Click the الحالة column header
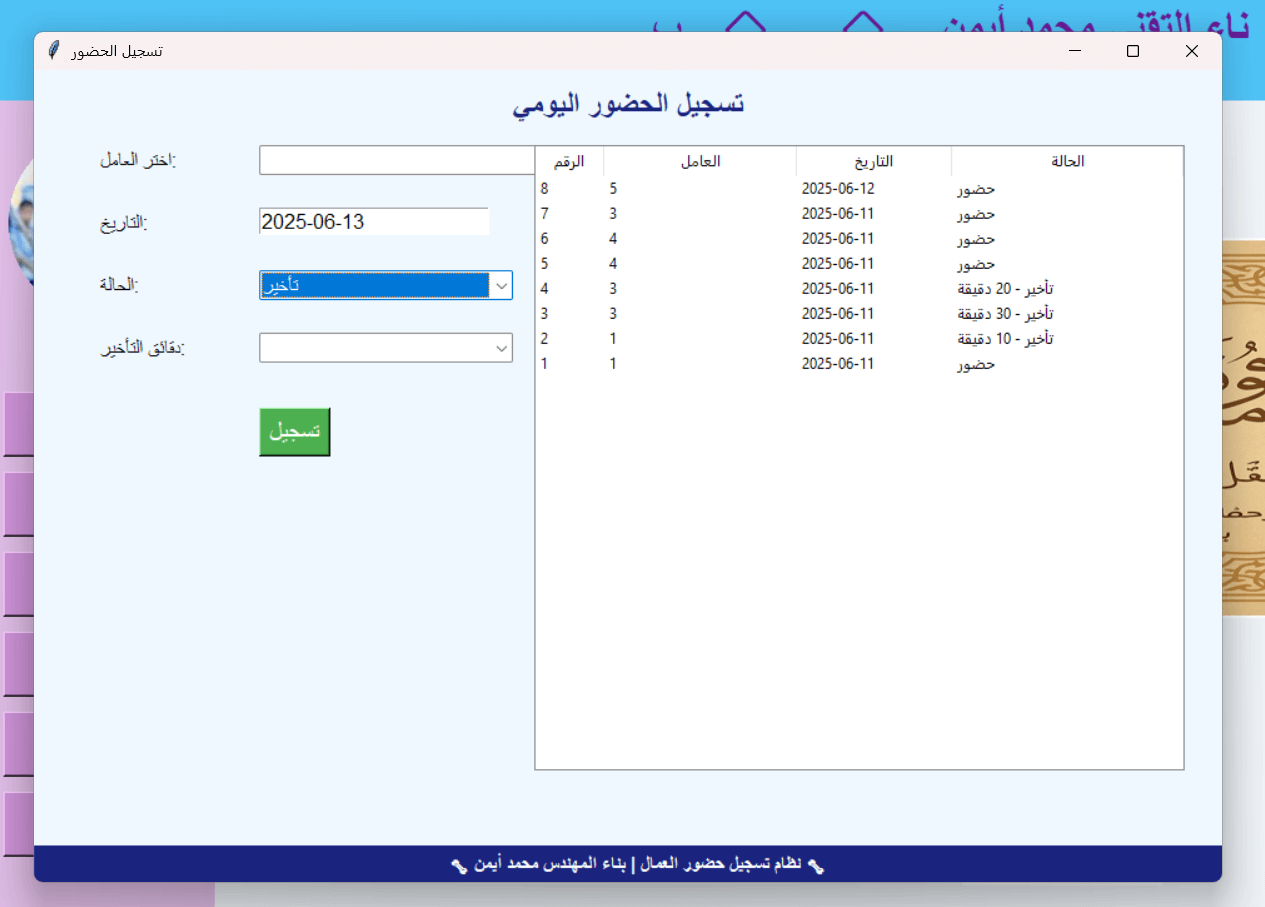Screen dimensions: 1265x907 (x=1067, y=161)
